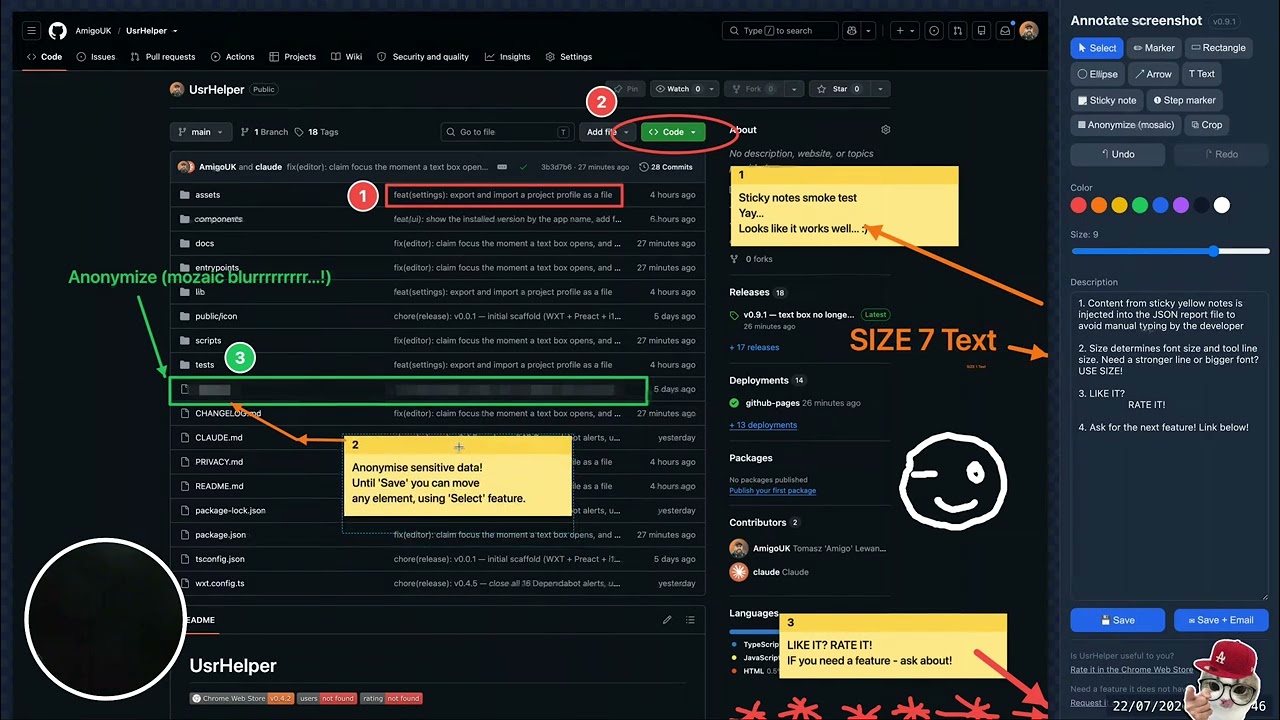Click the About section gear icon
The width and height of the screenshot is (1280, 720).
885,130
